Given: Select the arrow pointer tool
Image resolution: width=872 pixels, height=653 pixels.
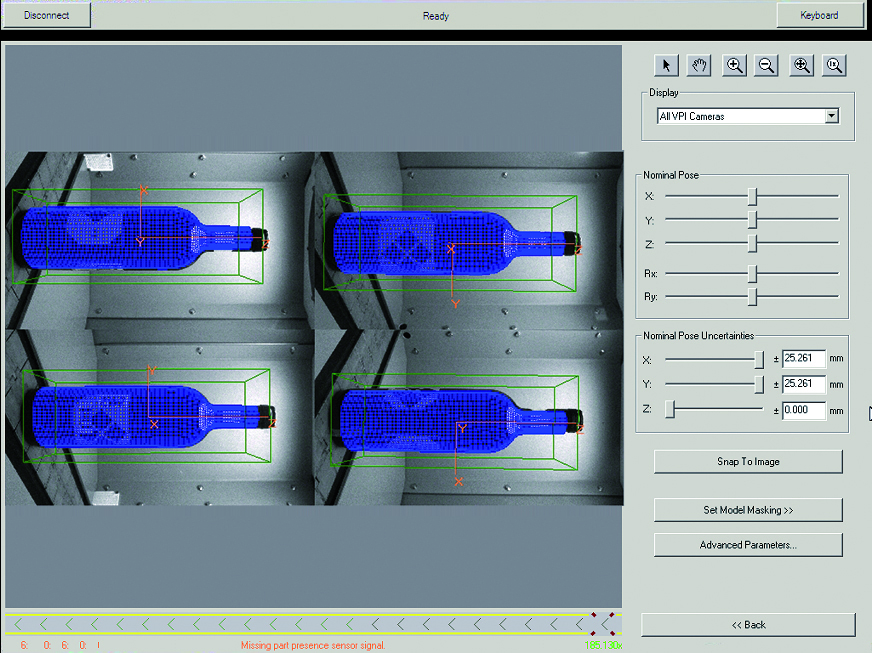Looking at the screenshot, I should click(665, 64).
